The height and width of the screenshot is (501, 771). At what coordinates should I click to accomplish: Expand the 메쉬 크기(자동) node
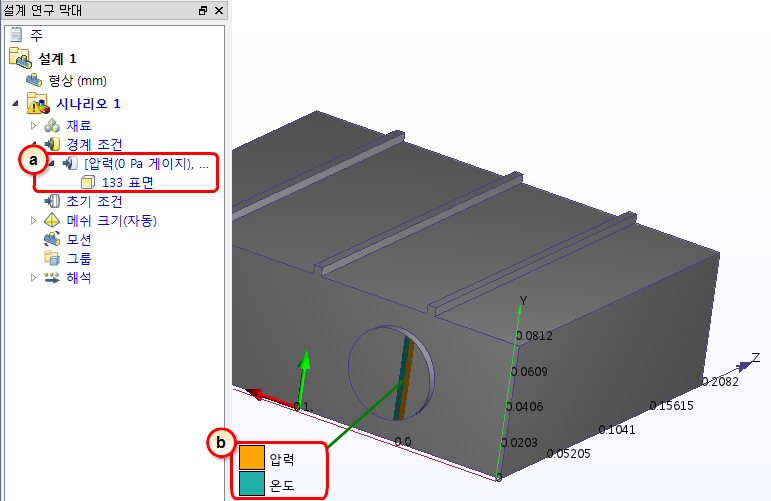33,220
